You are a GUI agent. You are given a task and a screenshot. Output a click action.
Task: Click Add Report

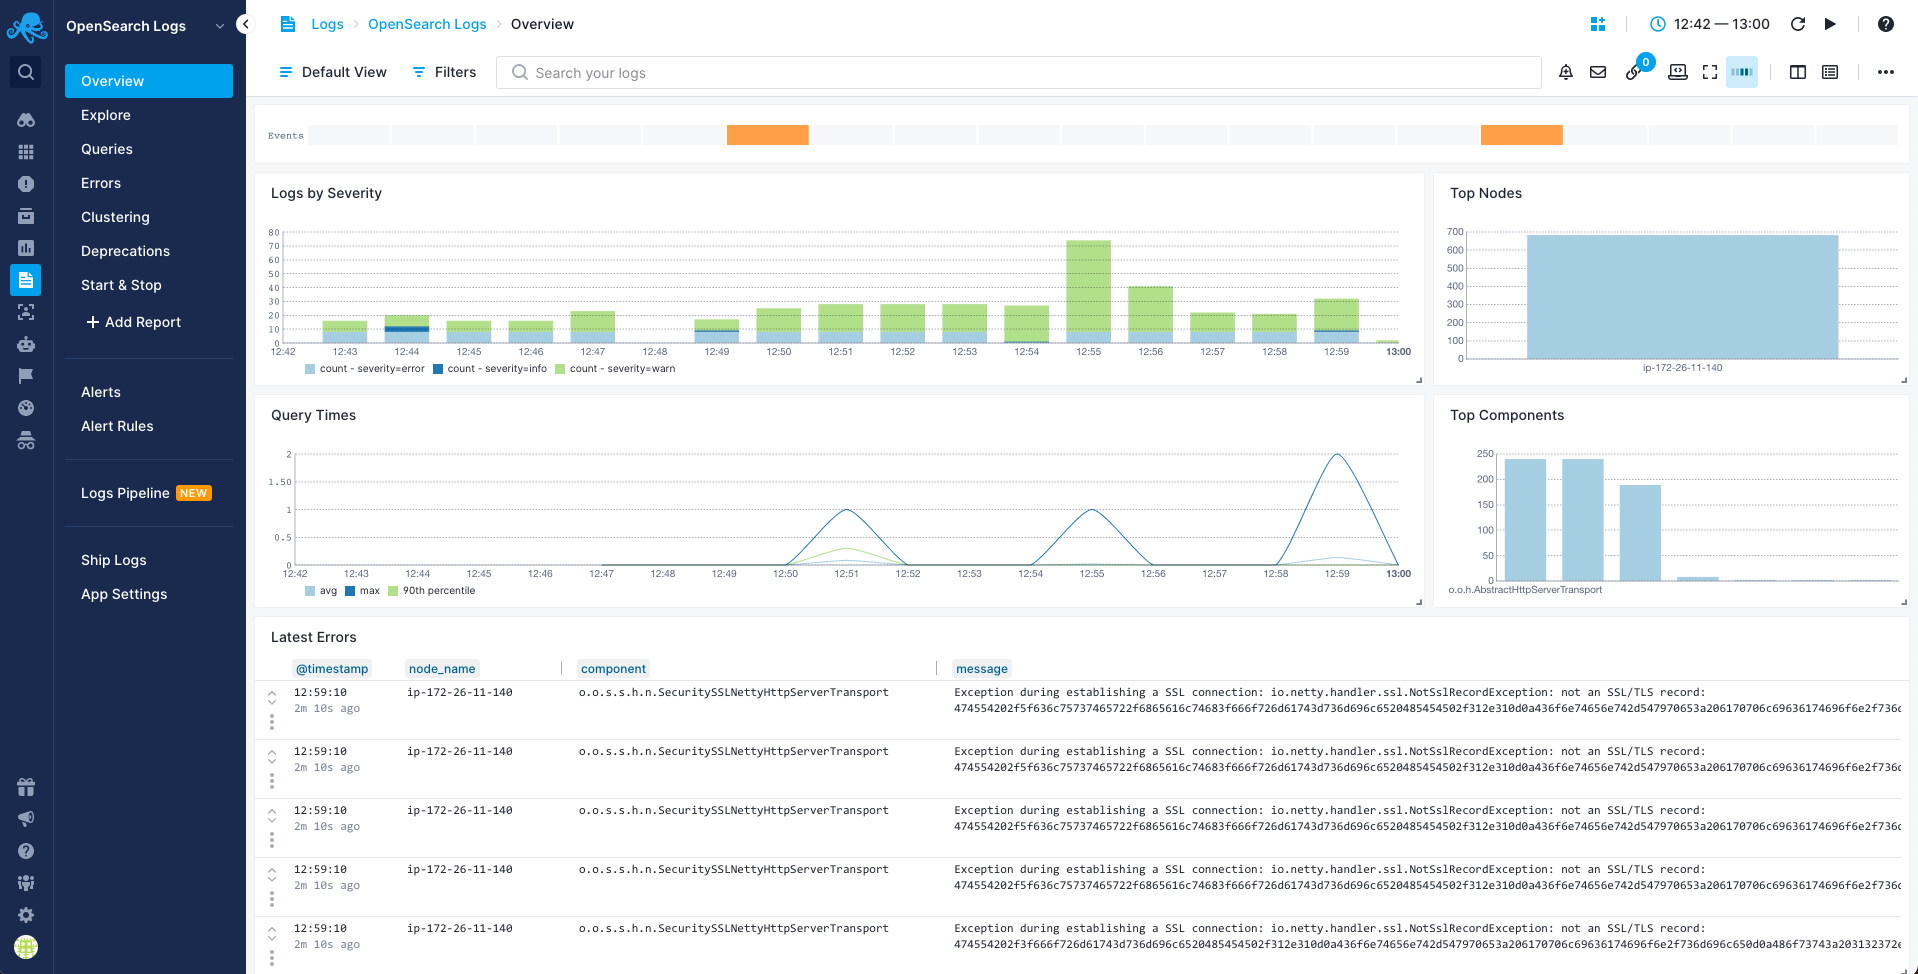click(x=133, y=322)
